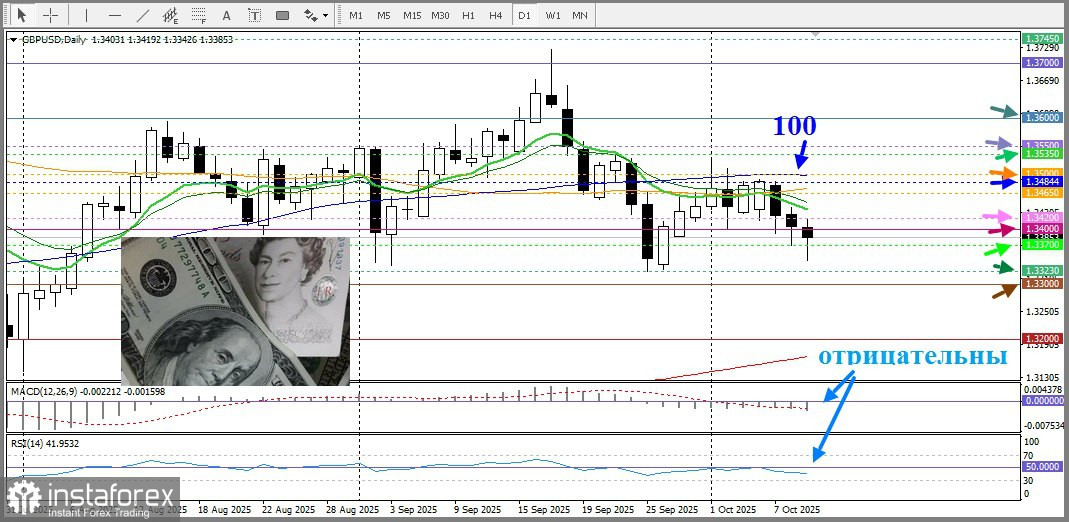Screen dimensions: 1069x522
Task: Select the 1.35500 price level label
Action: [x=1043, y=146]
